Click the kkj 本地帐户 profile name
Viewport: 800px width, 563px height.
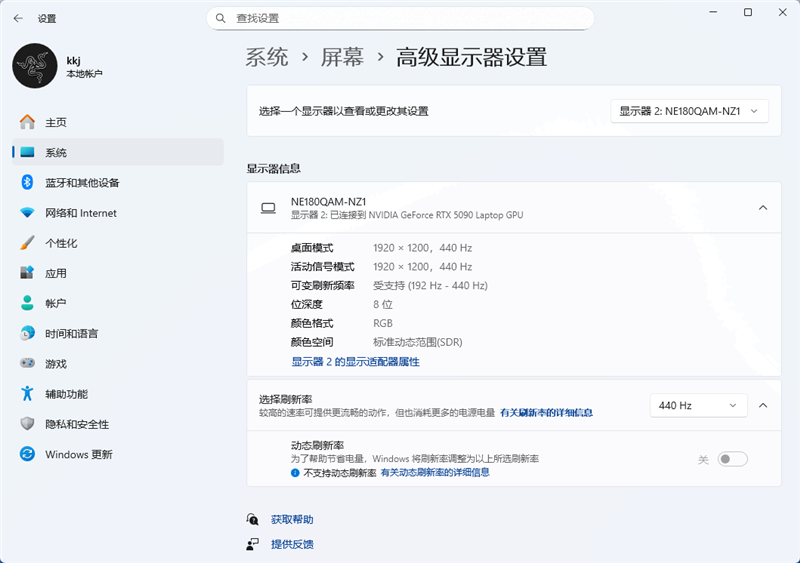[84, 67]
